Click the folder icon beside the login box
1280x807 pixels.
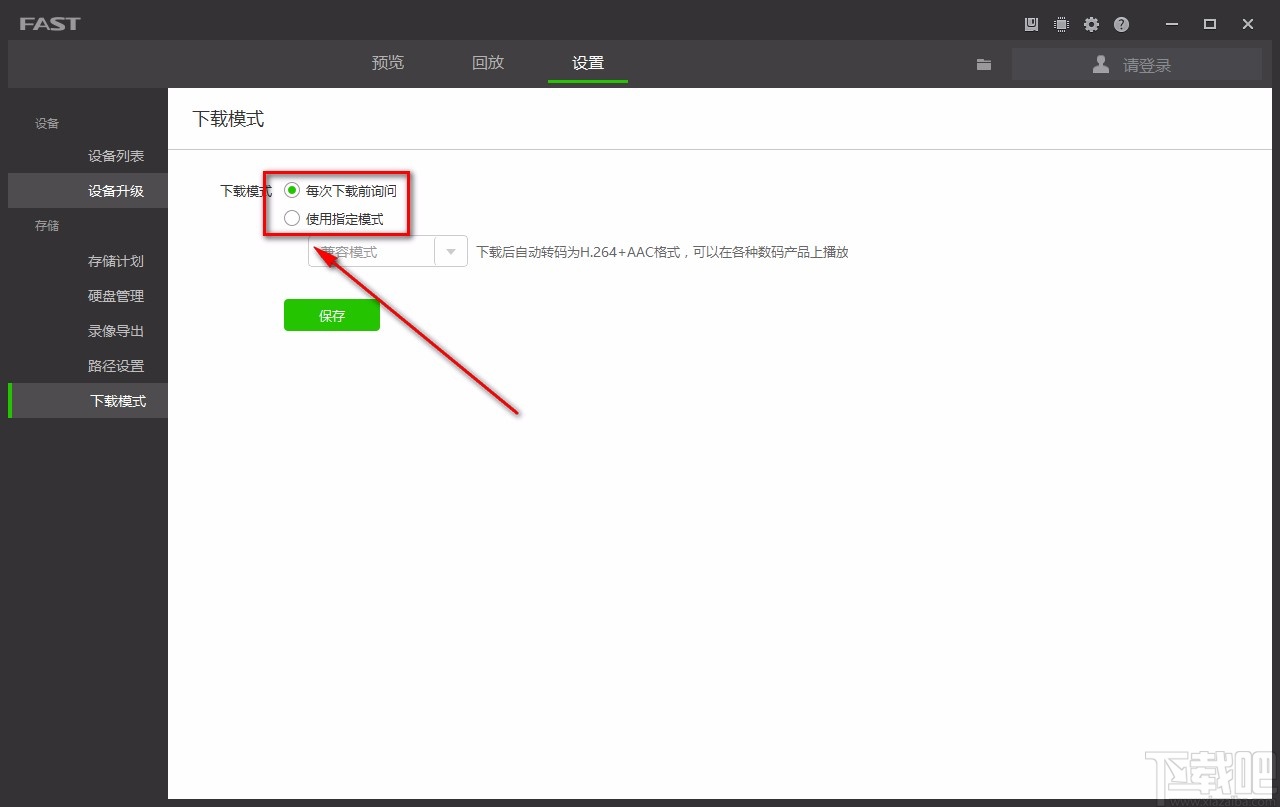984,64
